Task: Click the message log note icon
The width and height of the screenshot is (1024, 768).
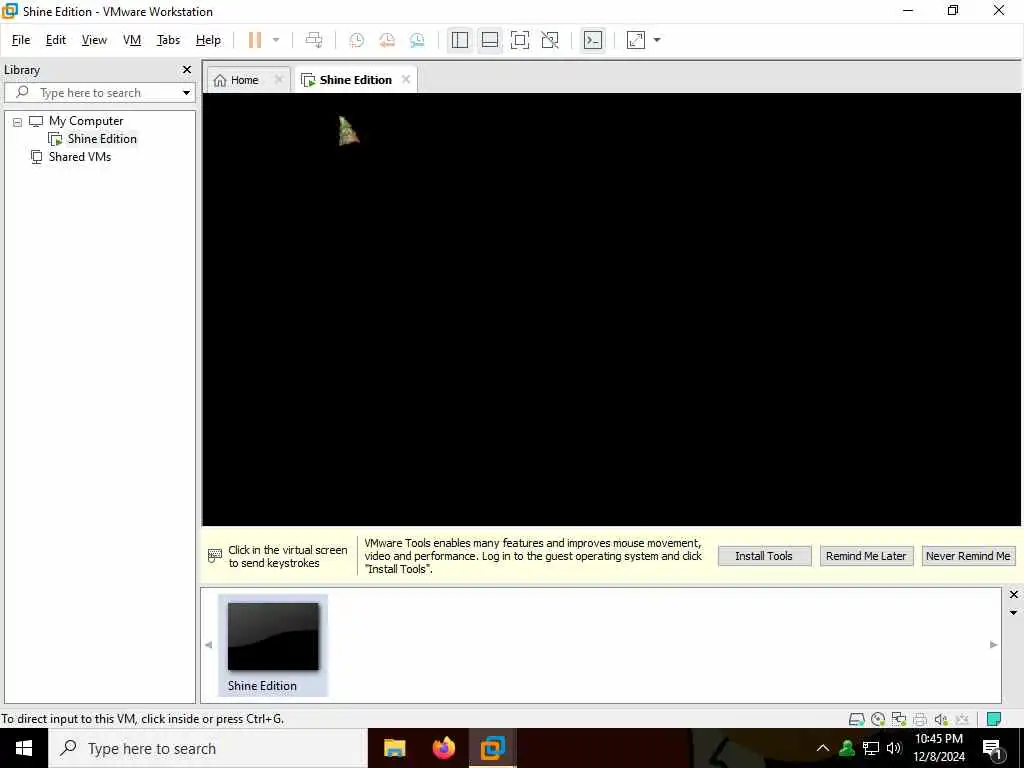Action: click(x=994, y=719)
